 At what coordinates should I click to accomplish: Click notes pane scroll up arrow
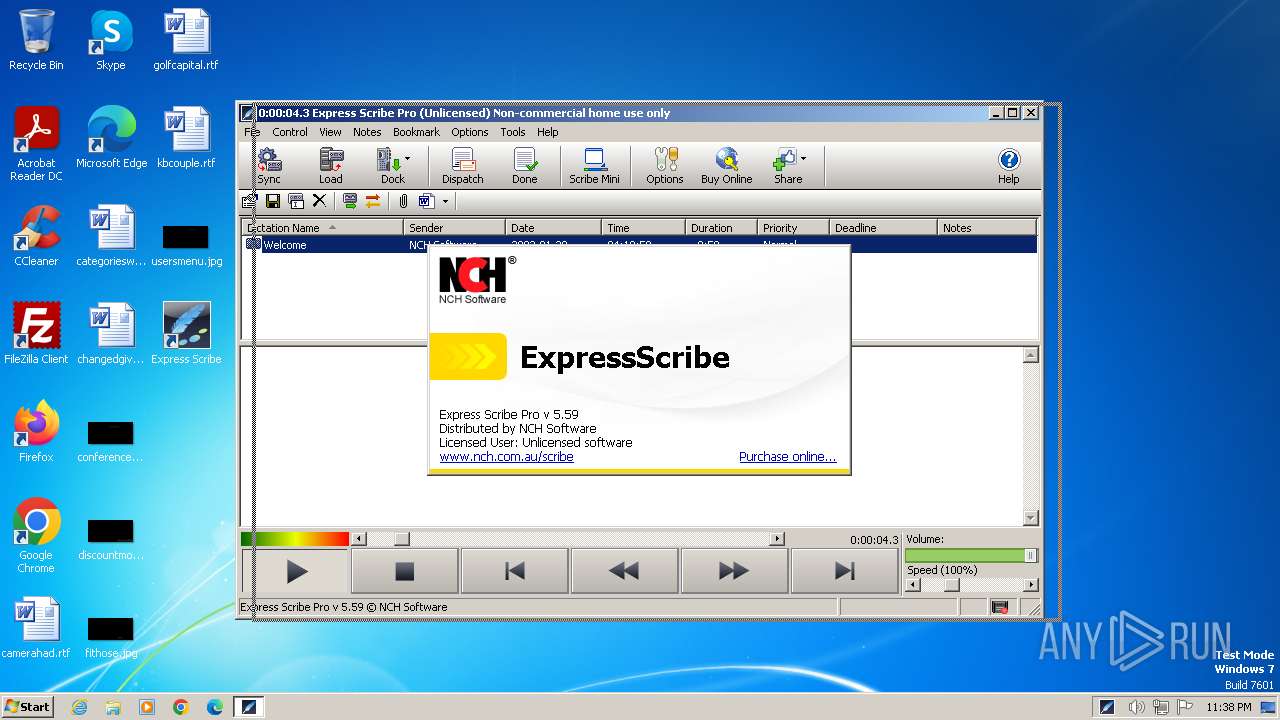(x=1031, y=355)
